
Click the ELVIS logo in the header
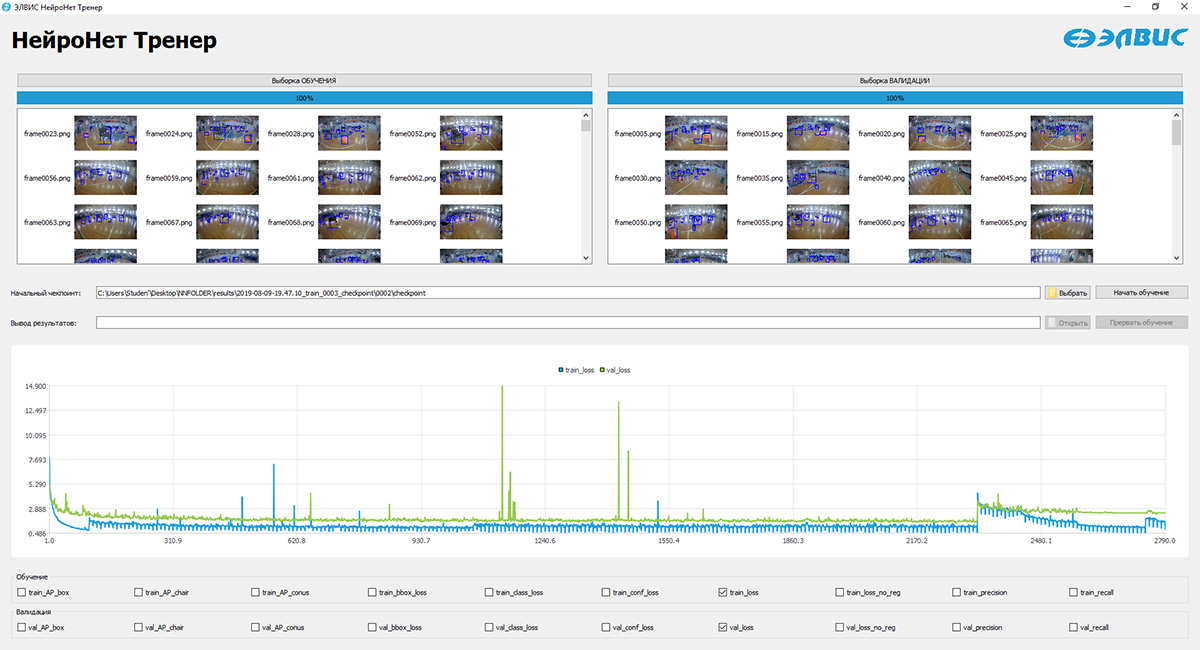[x=1126, y=38]
